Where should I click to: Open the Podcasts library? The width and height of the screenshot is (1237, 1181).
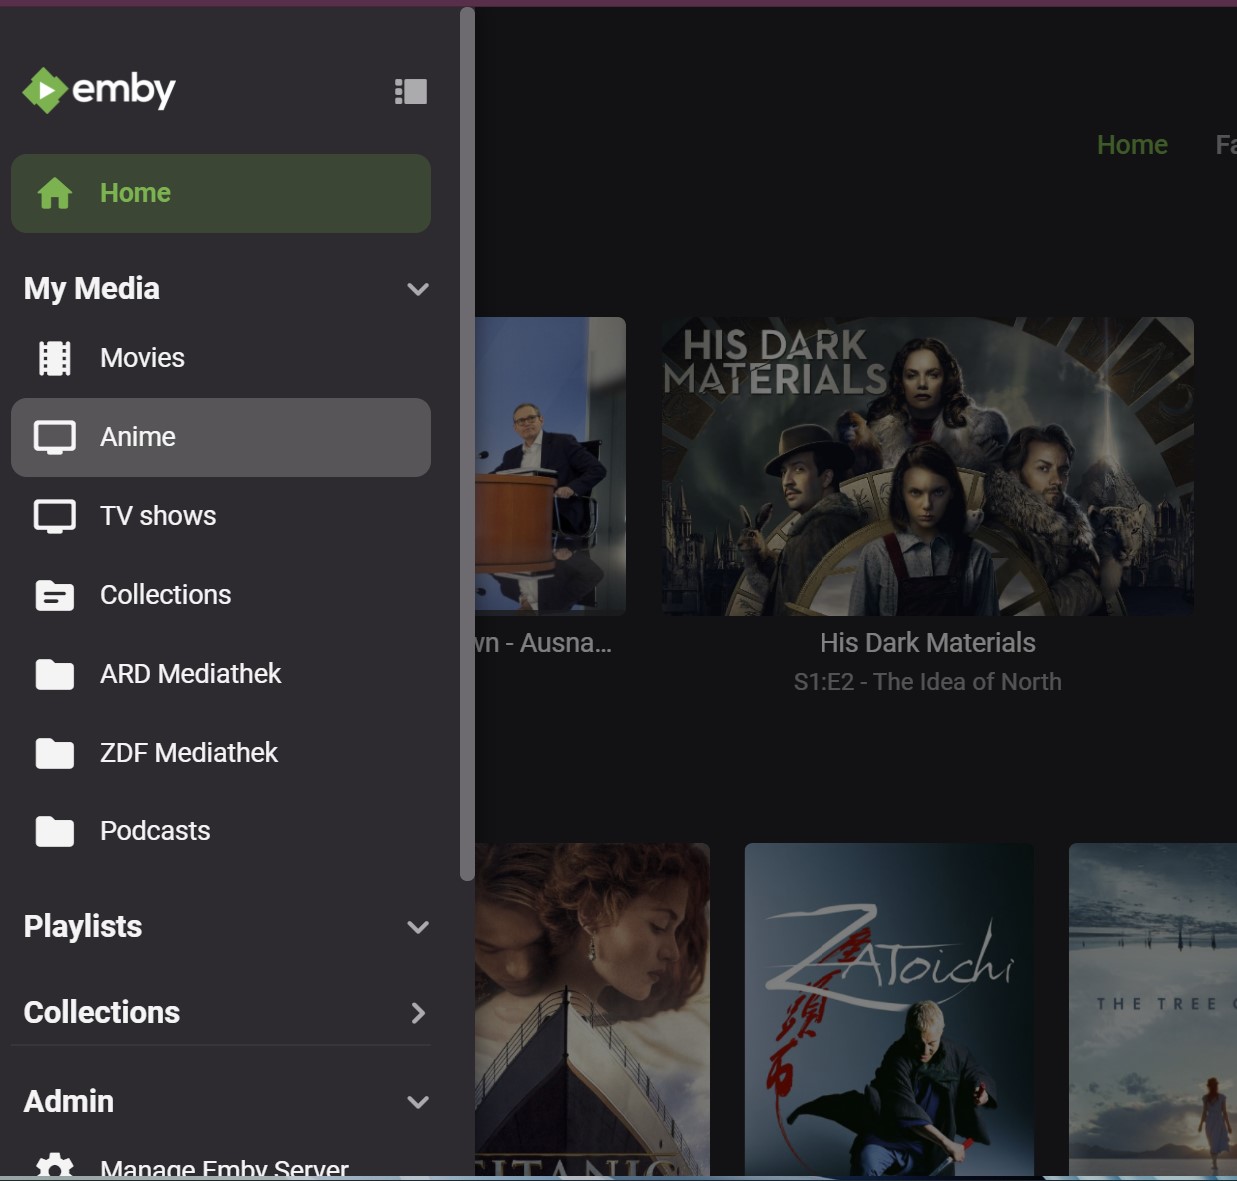[x=155, y=831]
